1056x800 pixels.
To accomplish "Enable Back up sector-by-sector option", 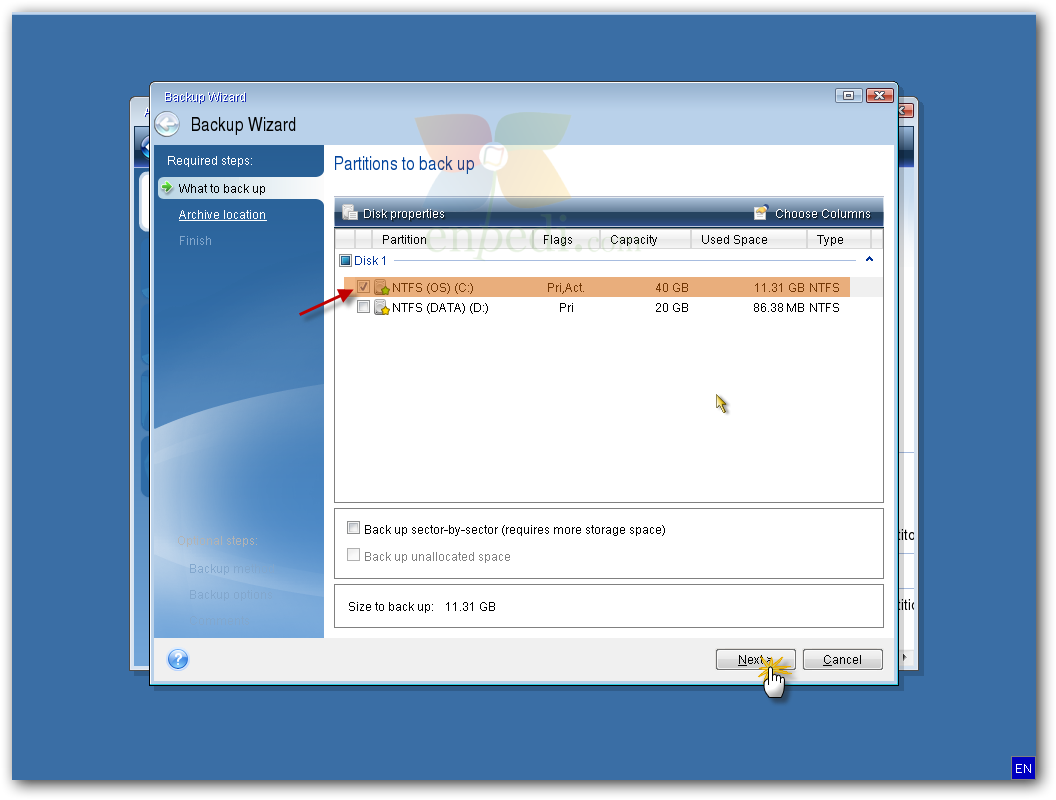I will click(353, 528).
